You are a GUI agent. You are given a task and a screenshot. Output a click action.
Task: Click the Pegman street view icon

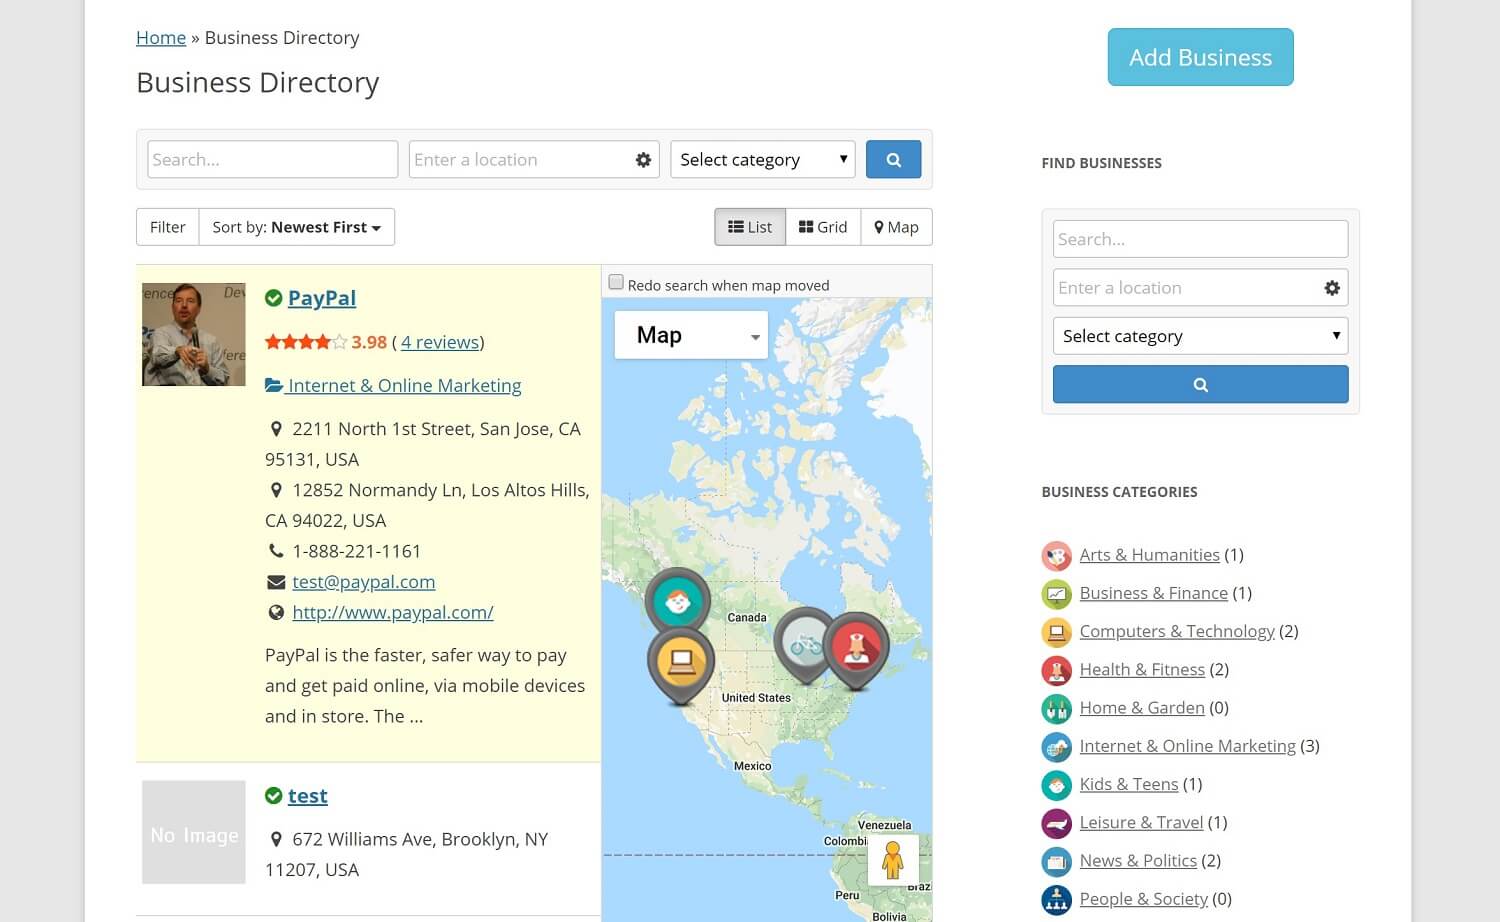(891, 858)
